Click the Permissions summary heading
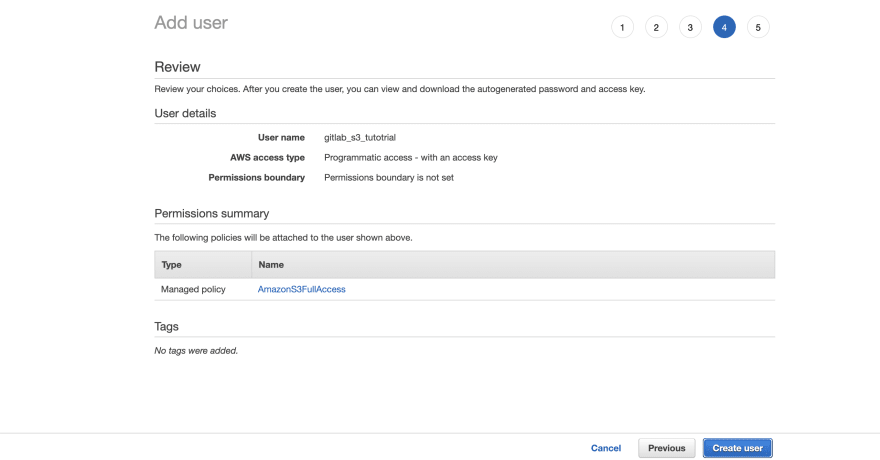 point(212,213)
